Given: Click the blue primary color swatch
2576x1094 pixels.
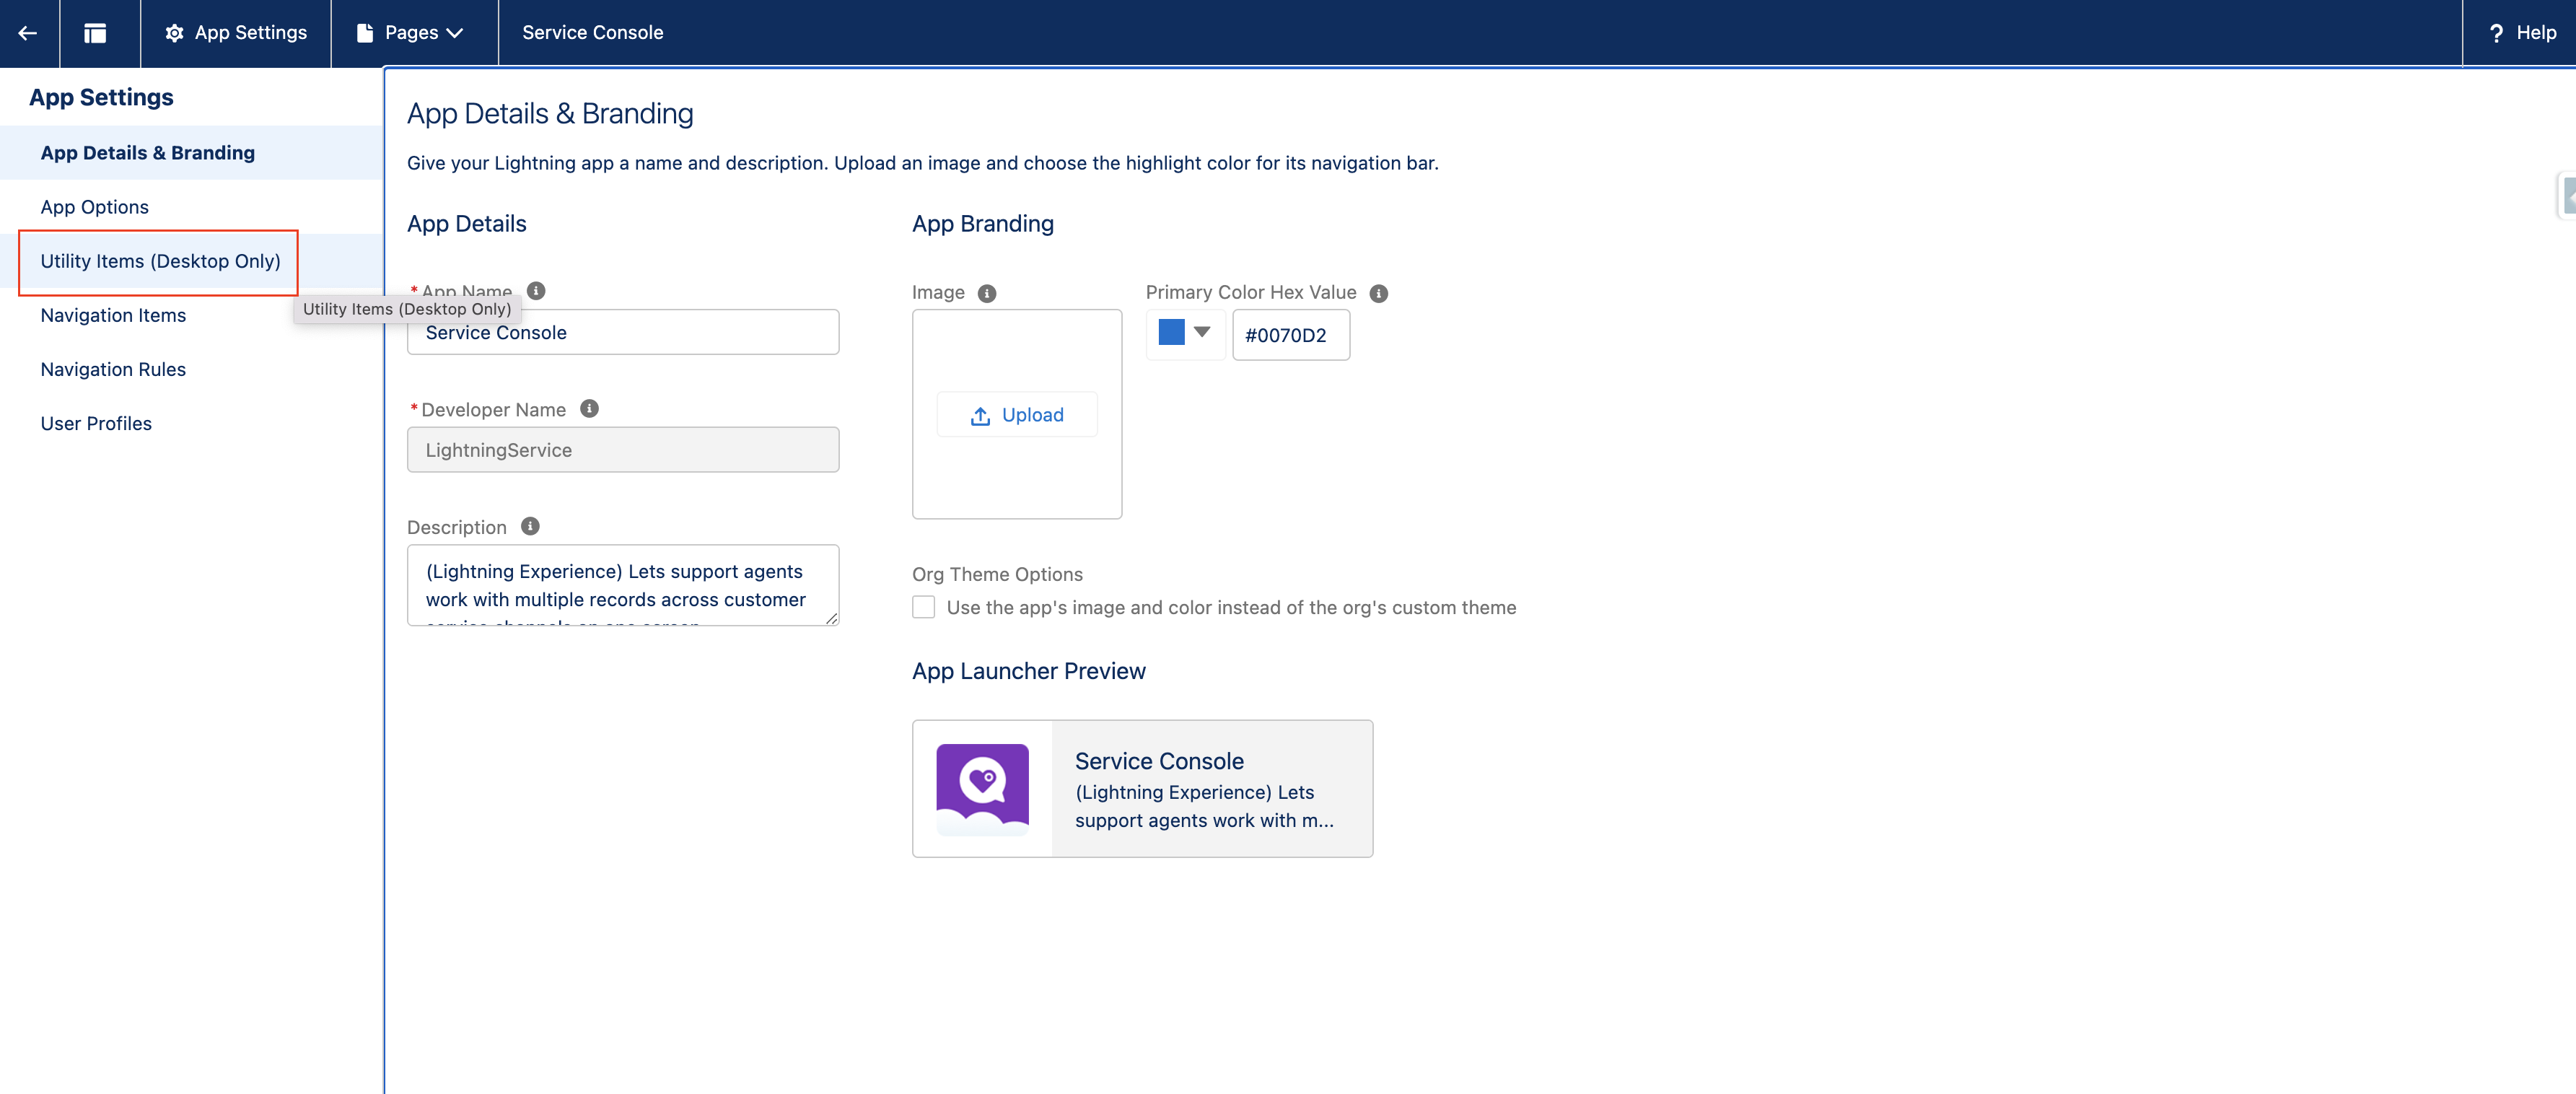Looking at the screenshot, I should point(1171,332).
